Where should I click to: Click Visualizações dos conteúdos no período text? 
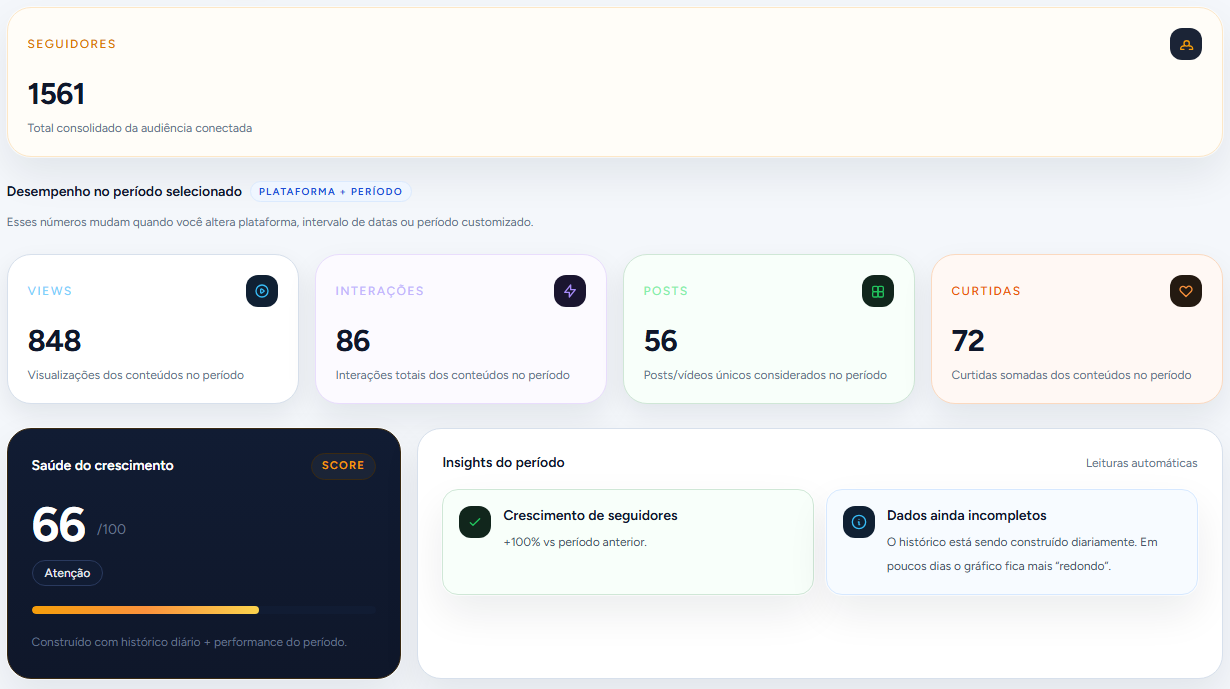[x=136, y=375]
